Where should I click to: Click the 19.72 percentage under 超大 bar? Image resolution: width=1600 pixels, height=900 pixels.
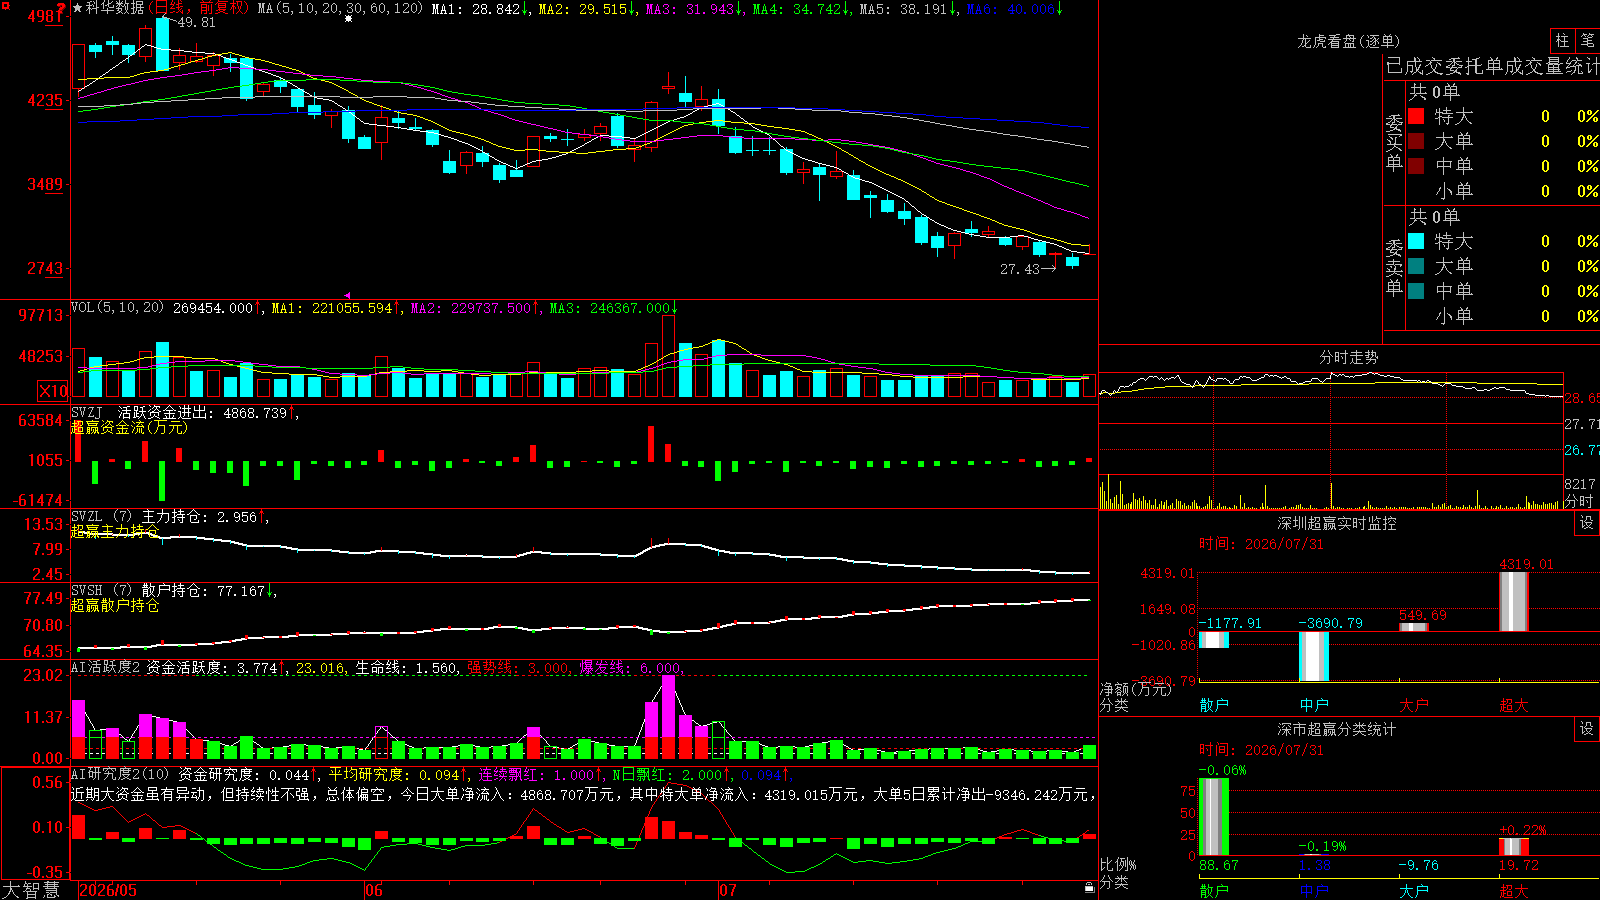point(1519,865)
